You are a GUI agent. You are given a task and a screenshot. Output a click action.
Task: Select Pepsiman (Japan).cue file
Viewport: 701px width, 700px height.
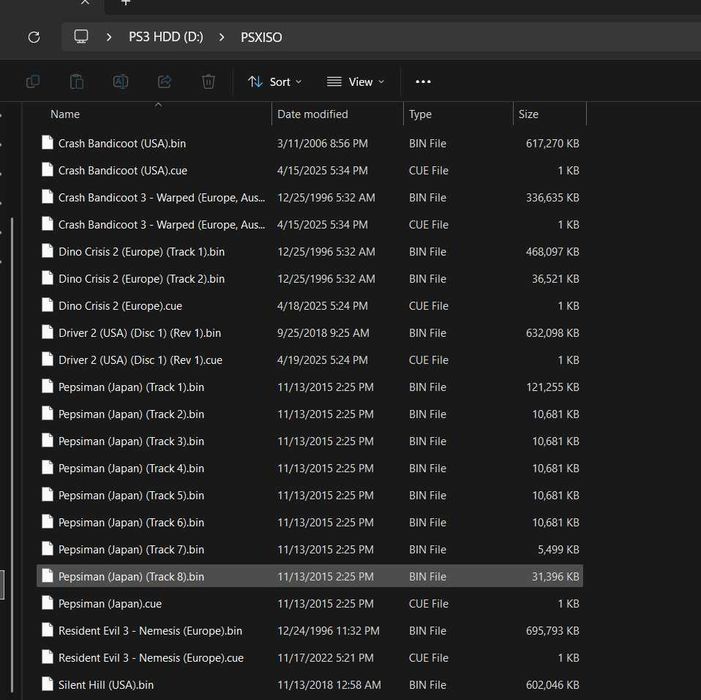coord(310,604)
